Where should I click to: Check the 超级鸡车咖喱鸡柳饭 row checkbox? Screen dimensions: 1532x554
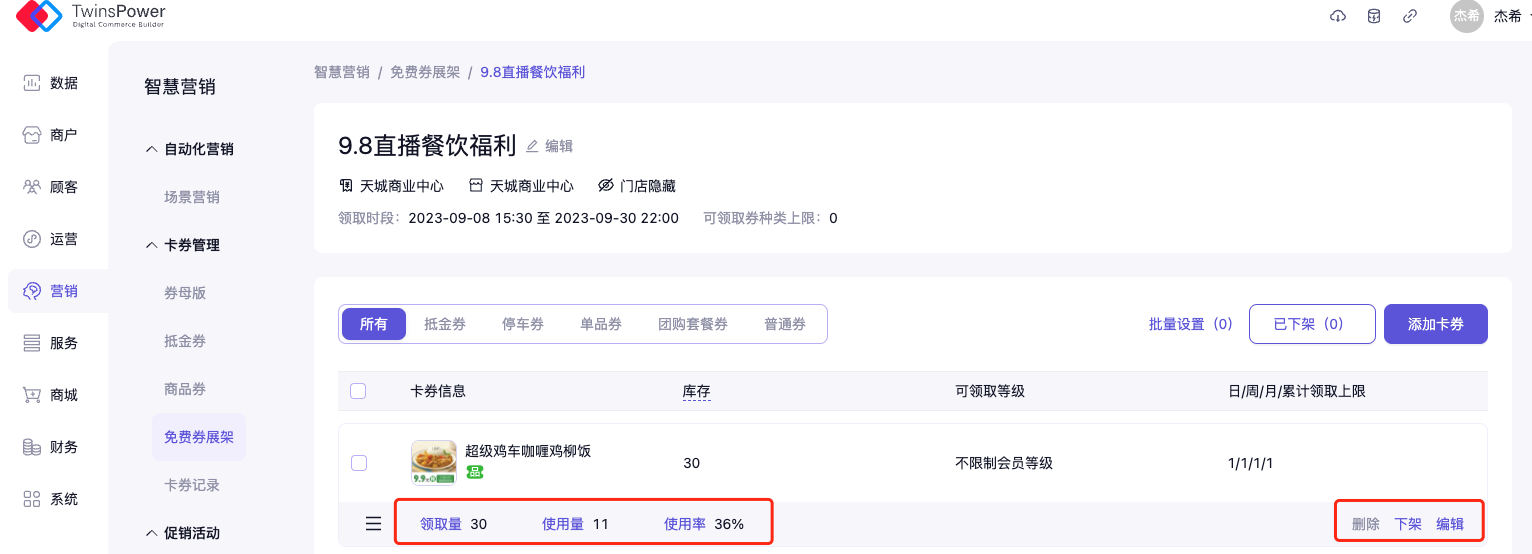[x=359, y=463]
